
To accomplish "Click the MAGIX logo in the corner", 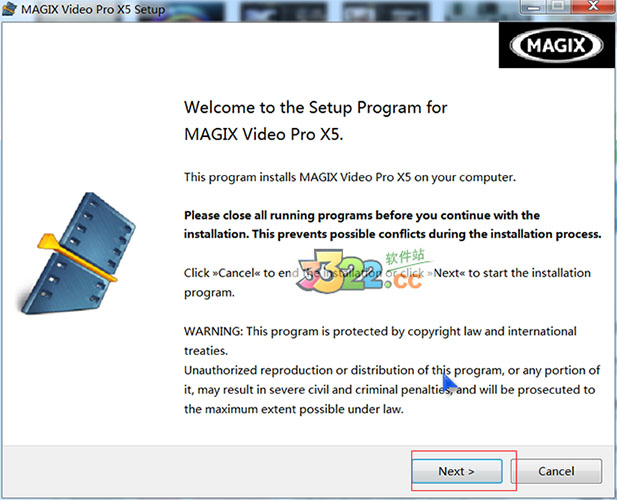I will [x=556, y=45].
